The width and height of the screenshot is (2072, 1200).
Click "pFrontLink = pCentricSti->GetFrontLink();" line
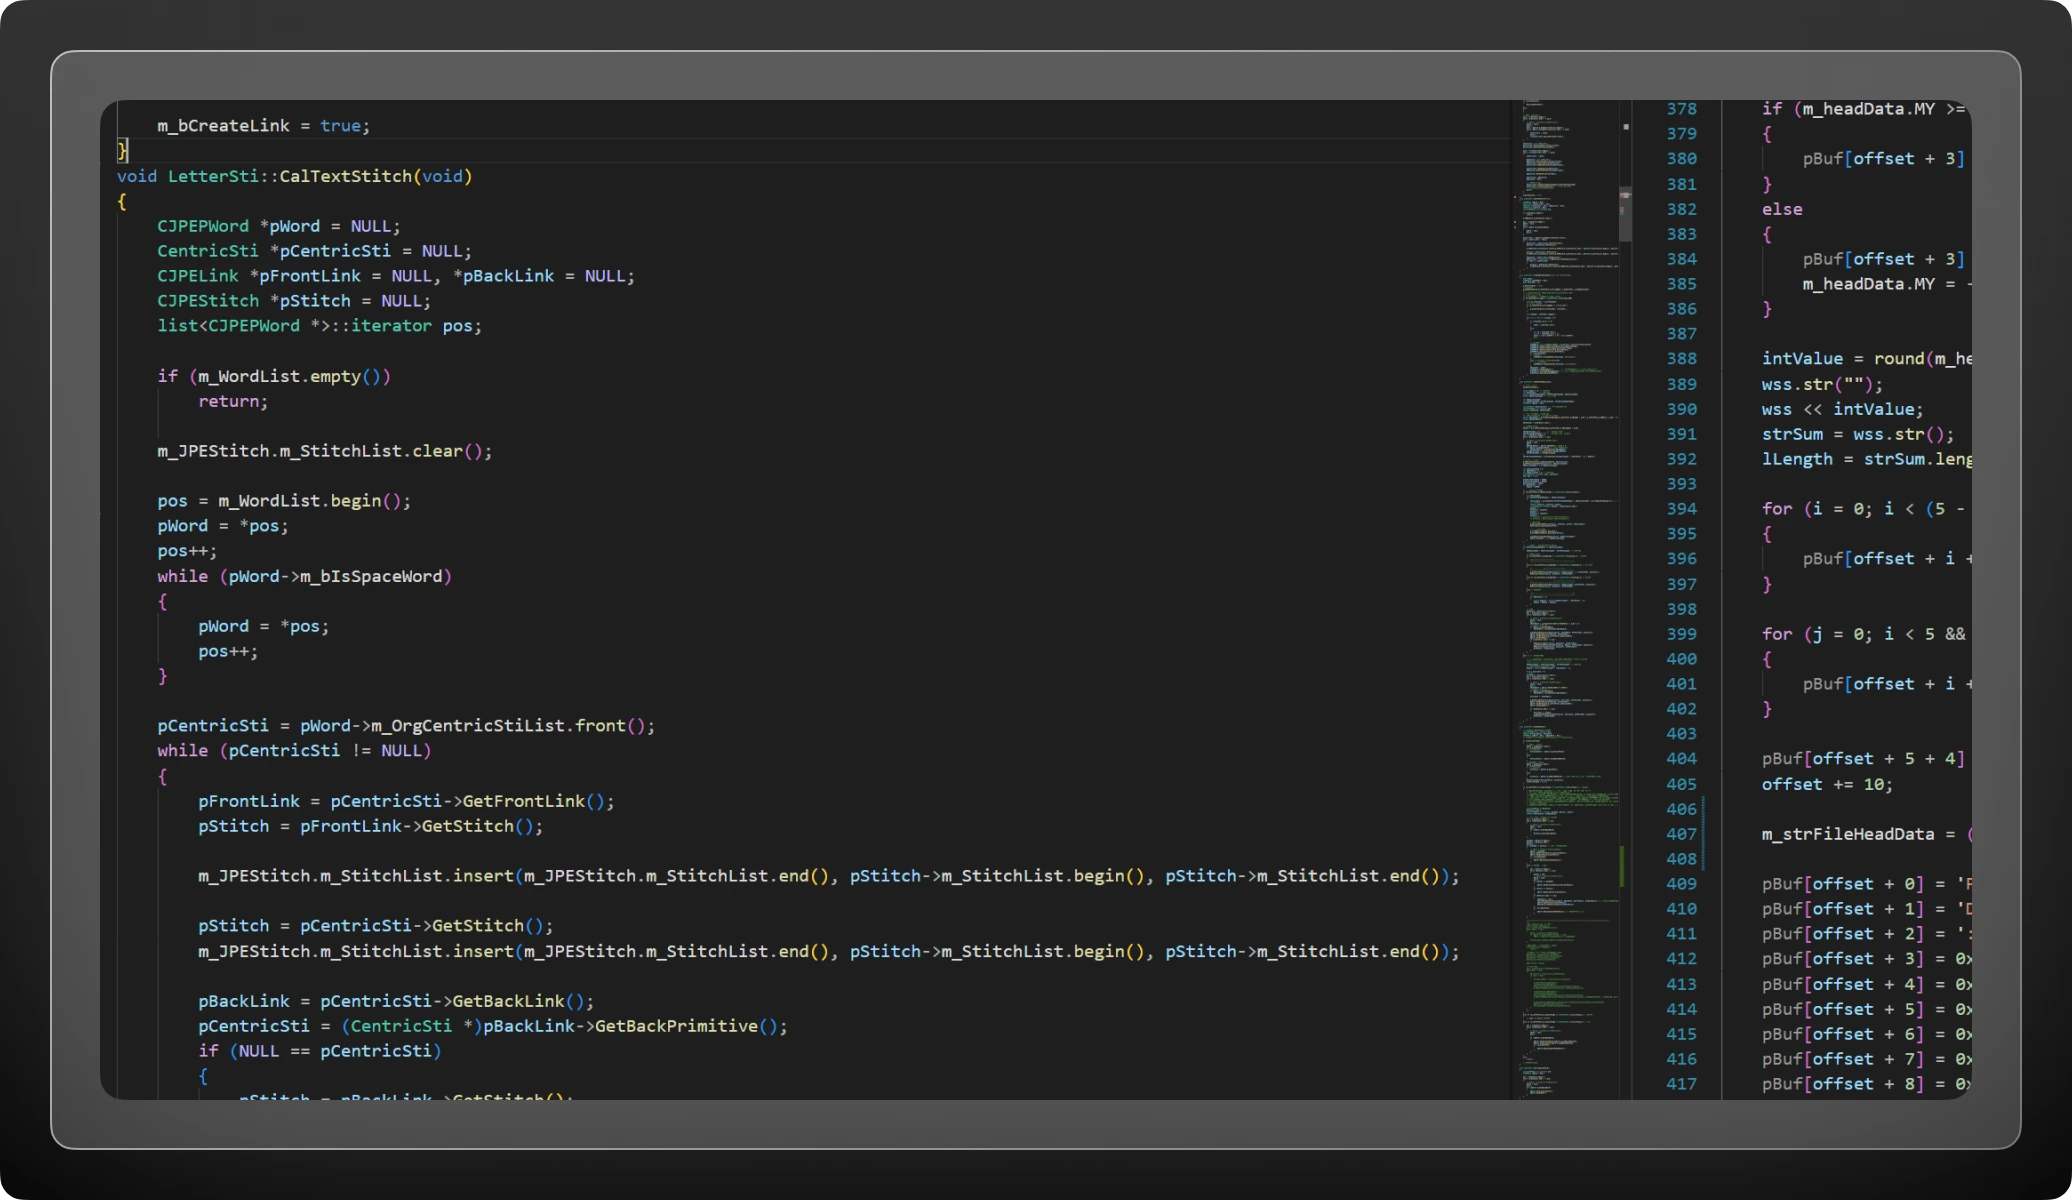406,801
